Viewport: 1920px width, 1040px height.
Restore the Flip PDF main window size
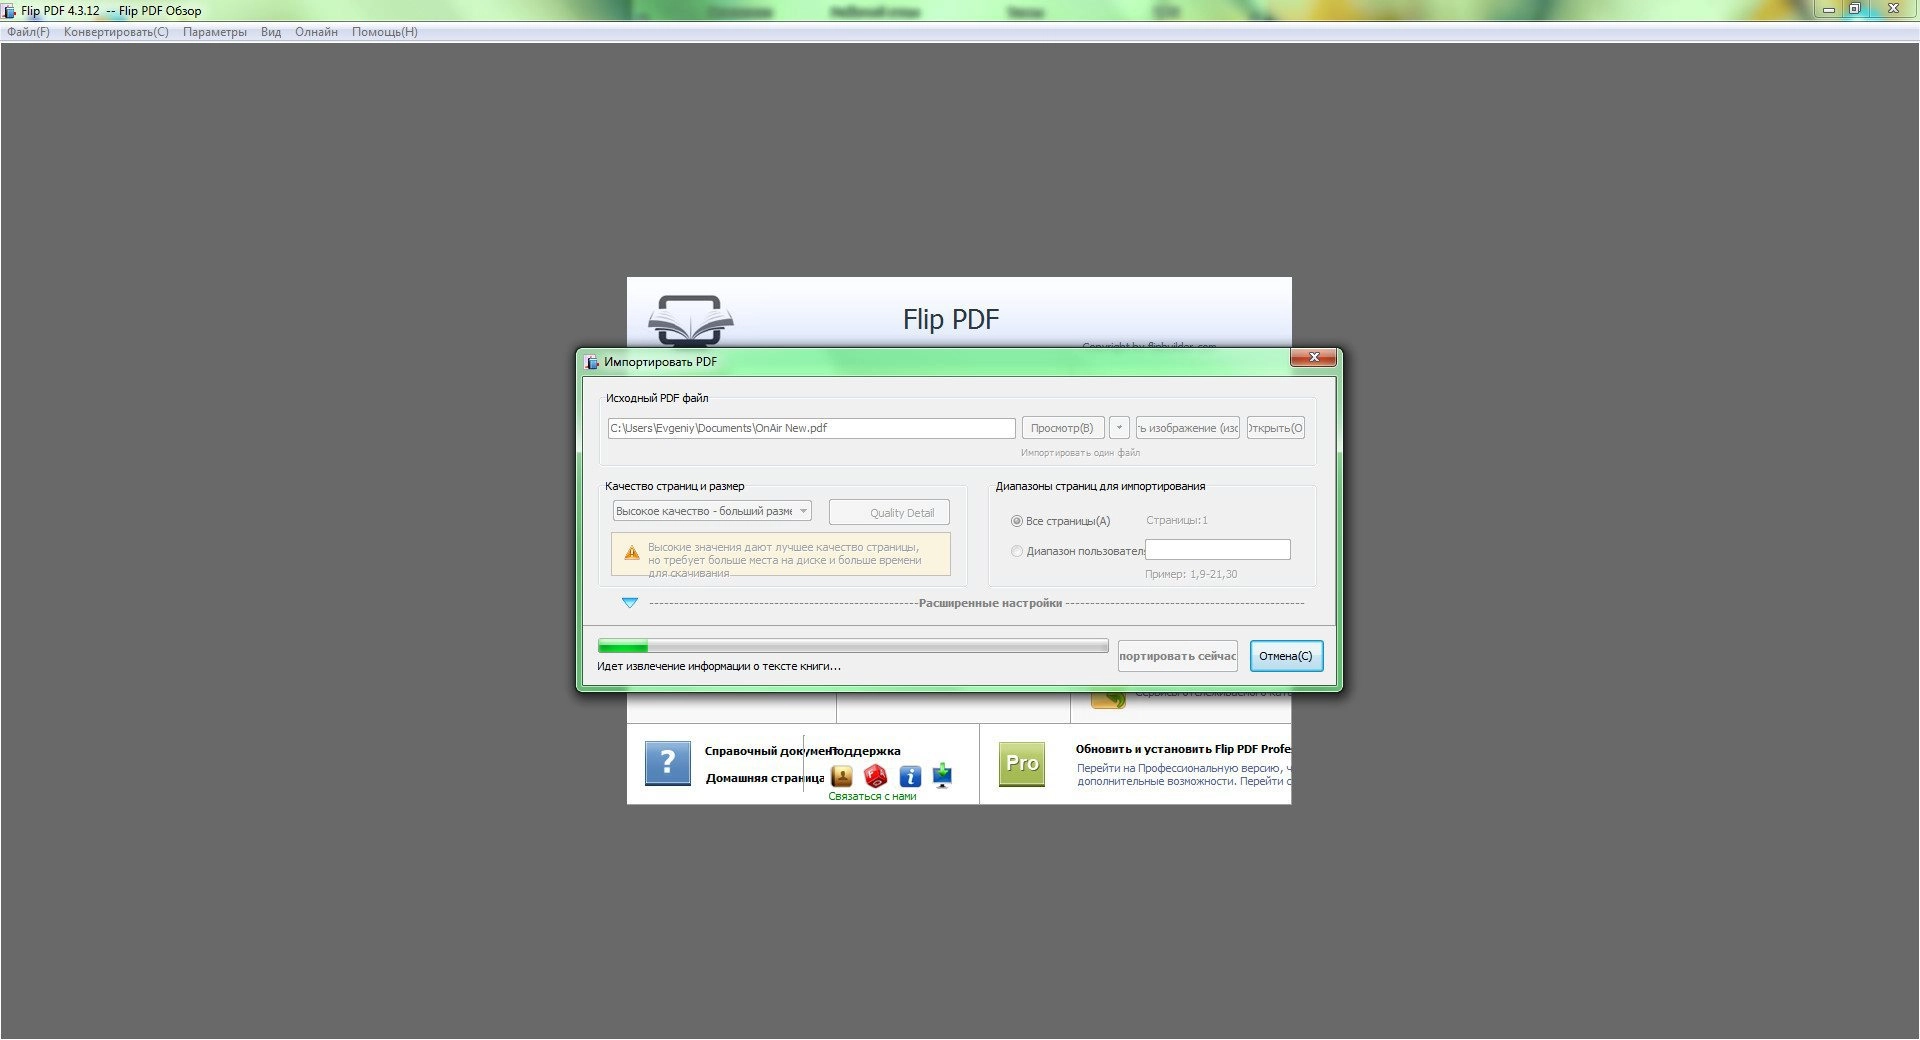(1855, 9)
